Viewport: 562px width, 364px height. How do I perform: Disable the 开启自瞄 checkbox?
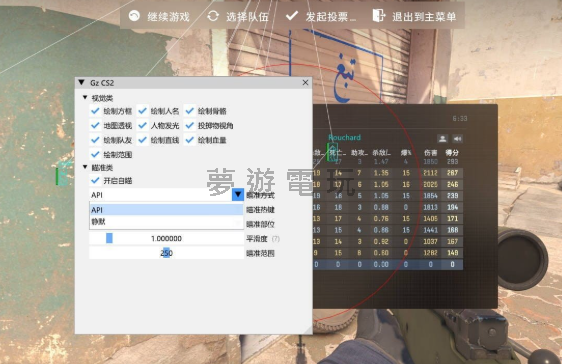coord(95,180)
